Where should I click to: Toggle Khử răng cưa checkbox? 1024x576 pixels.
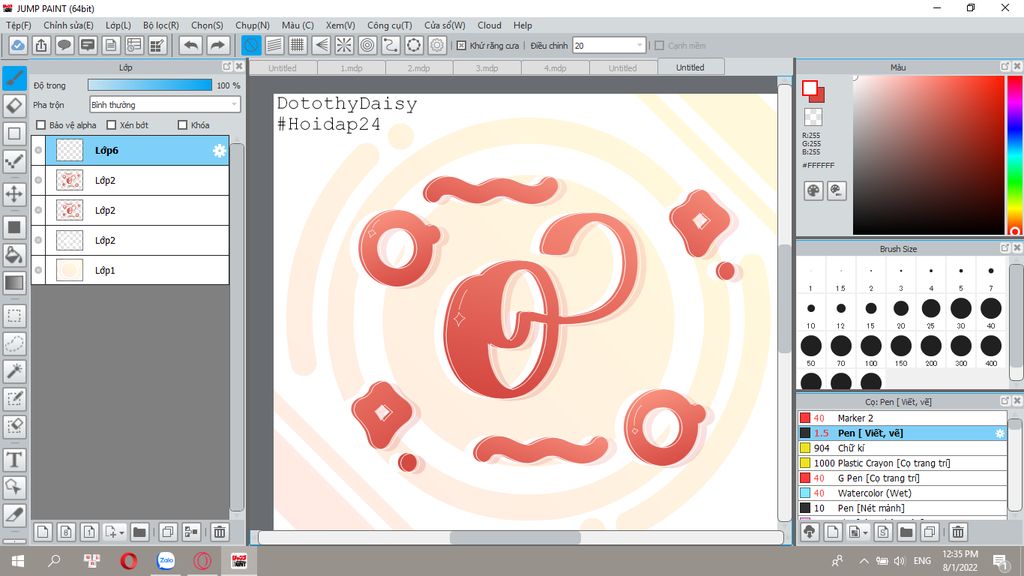tap(461, 46)
